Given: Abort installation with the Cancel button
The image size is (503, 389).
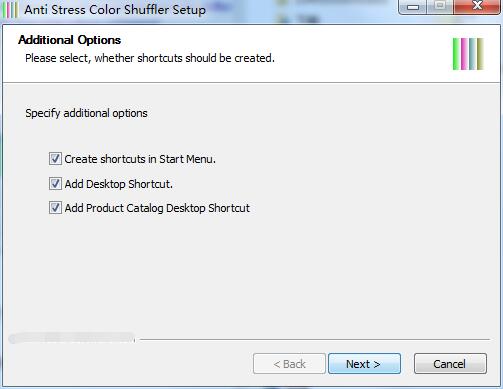Looking at the screenshot, I should pos(450,364).
